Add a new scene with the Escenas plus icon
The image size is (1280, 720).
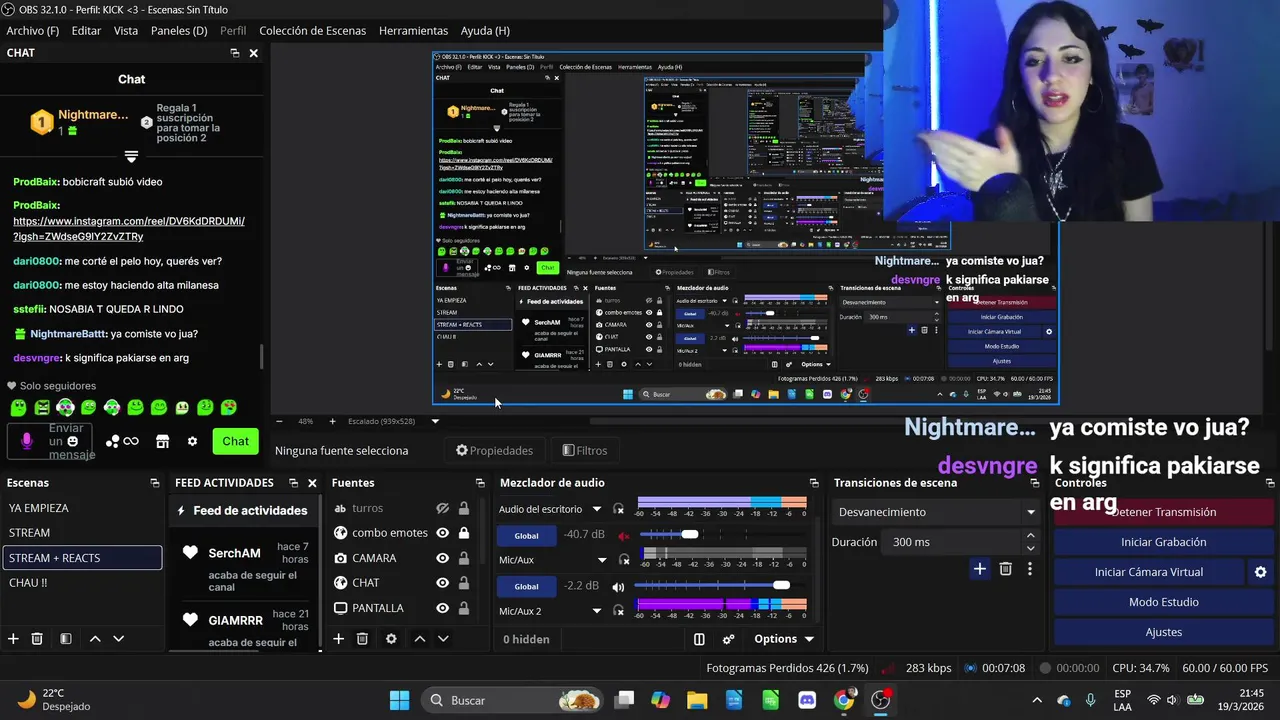13,639
